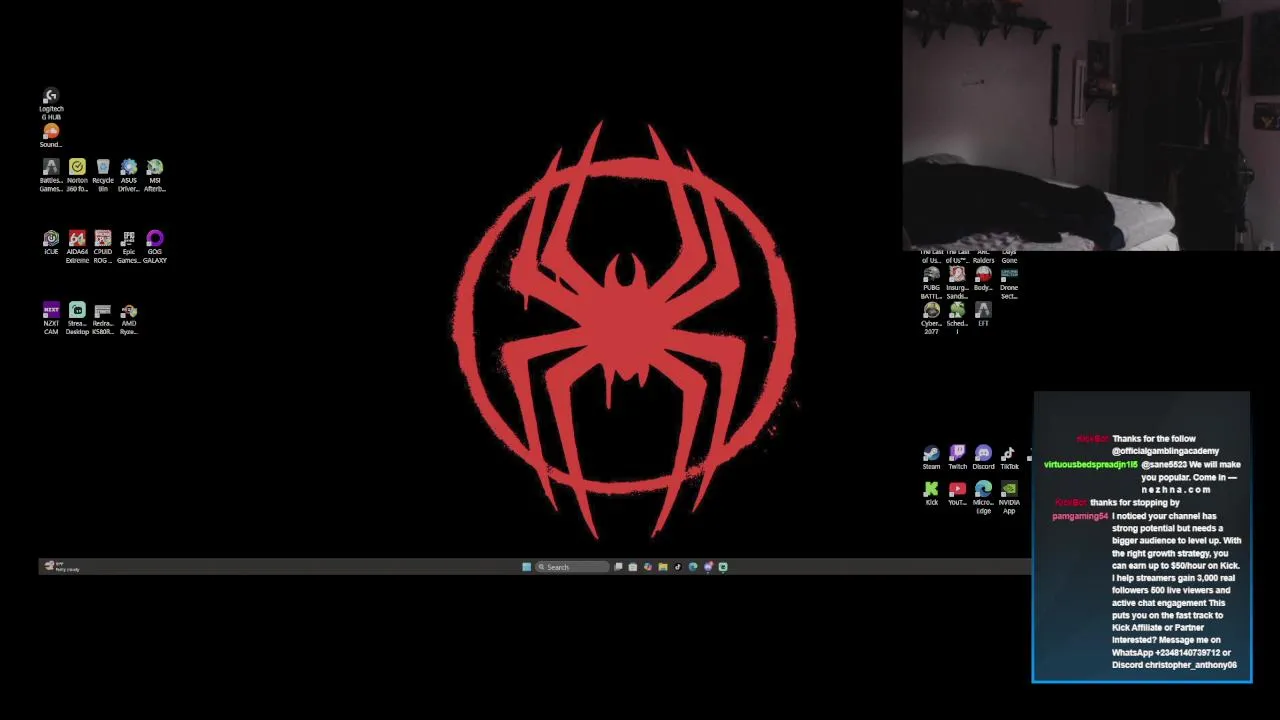Click the Windows Start button on taskbar
Viewport: 1280px width, 720px height.
(x=526, y=567)
